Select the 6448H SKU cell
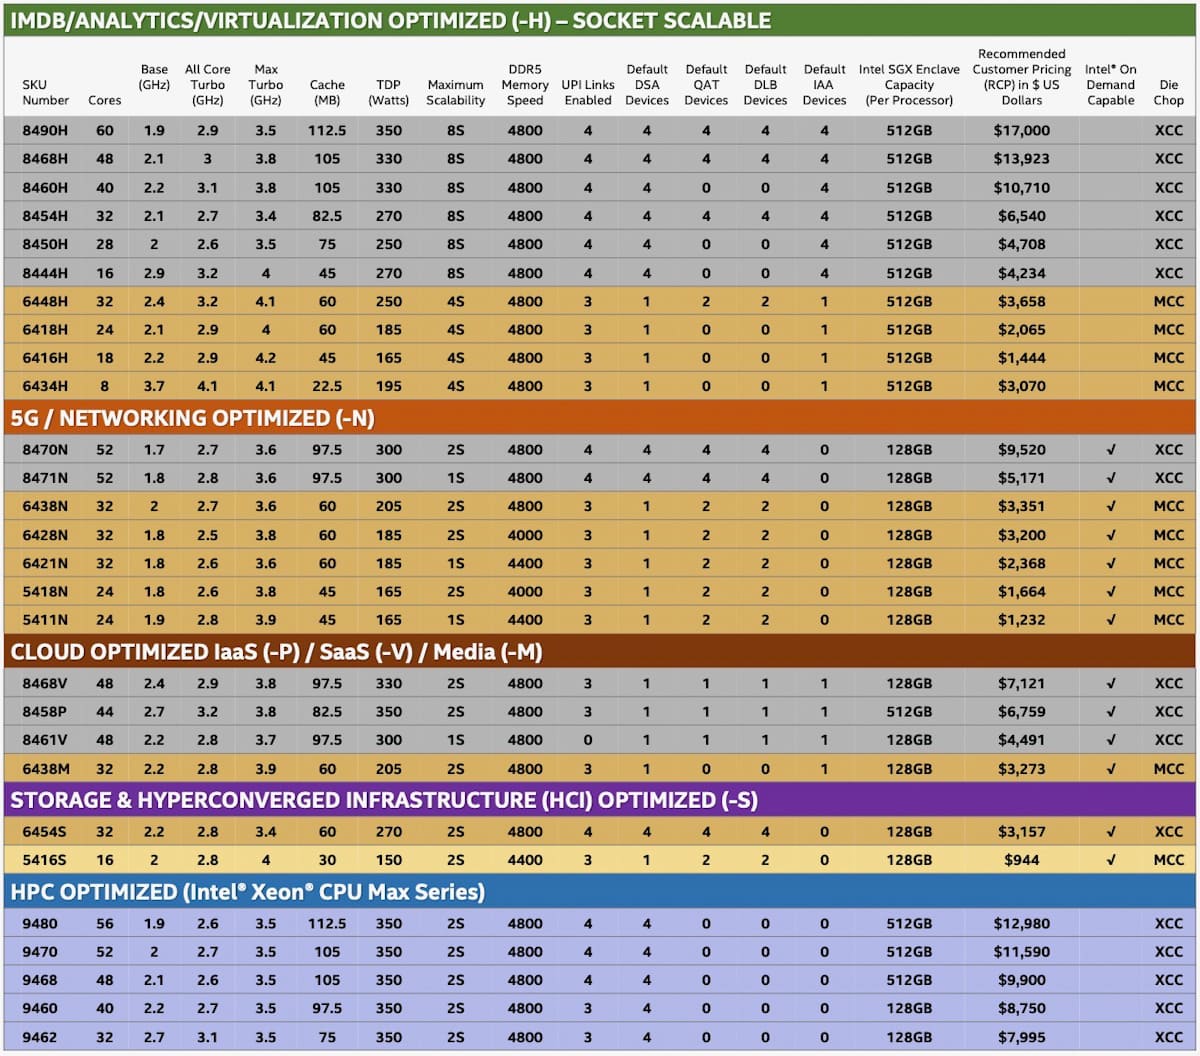 point(45,301)
